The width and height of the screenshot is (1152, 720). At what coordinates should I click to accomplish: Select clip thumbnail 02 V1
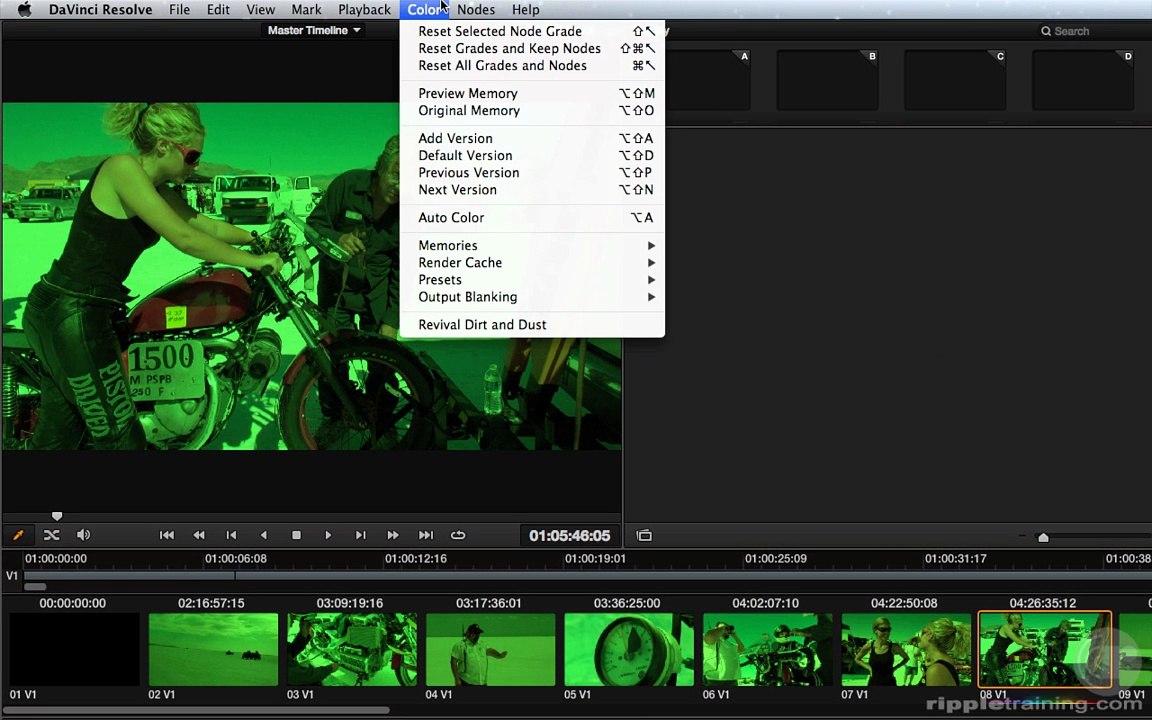pos(213,649)
